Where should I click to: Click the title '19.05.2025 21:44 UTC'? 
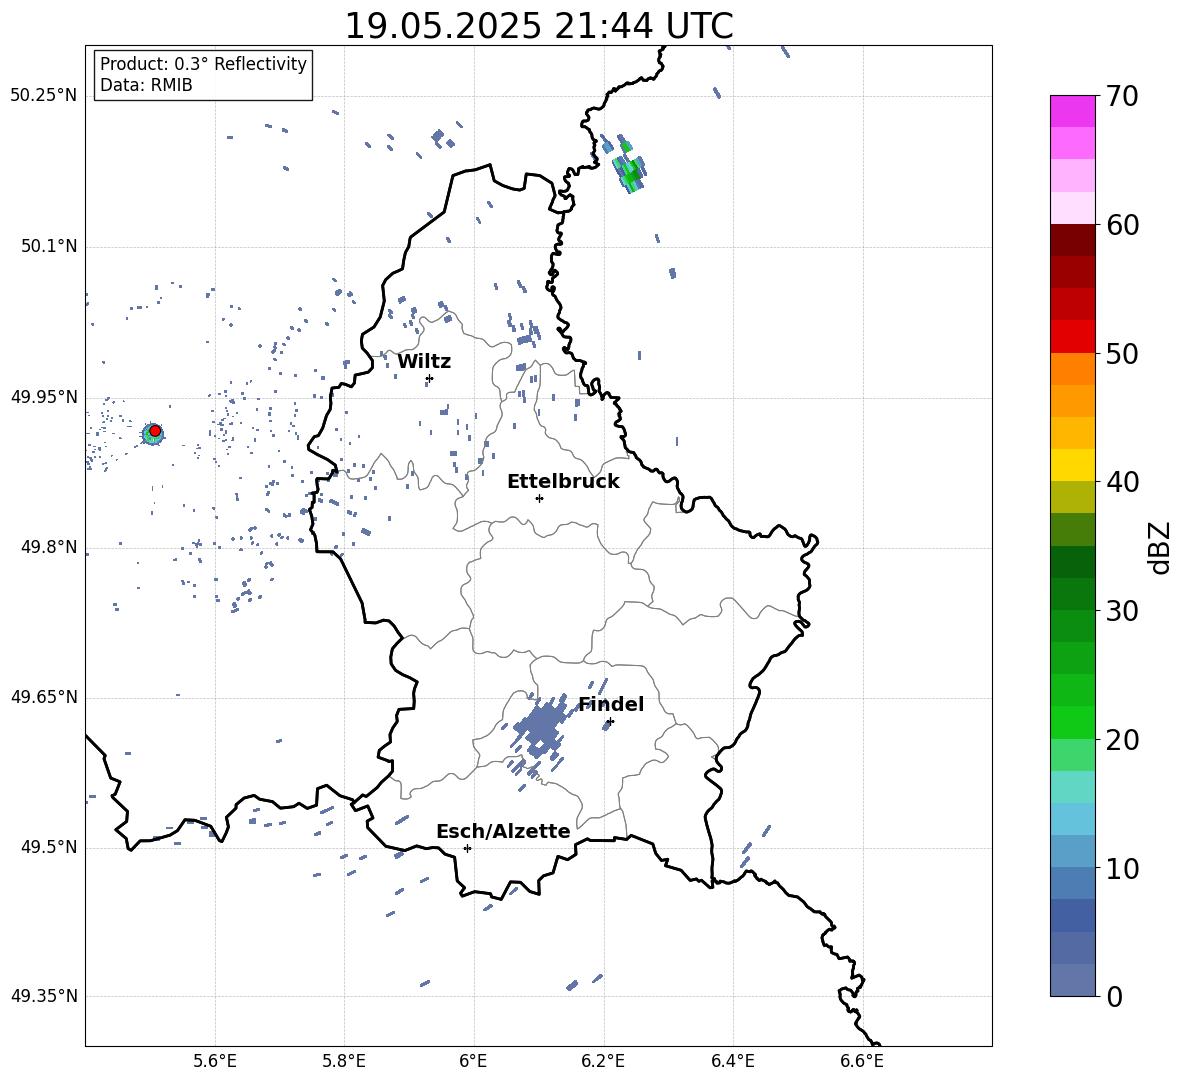538,26
